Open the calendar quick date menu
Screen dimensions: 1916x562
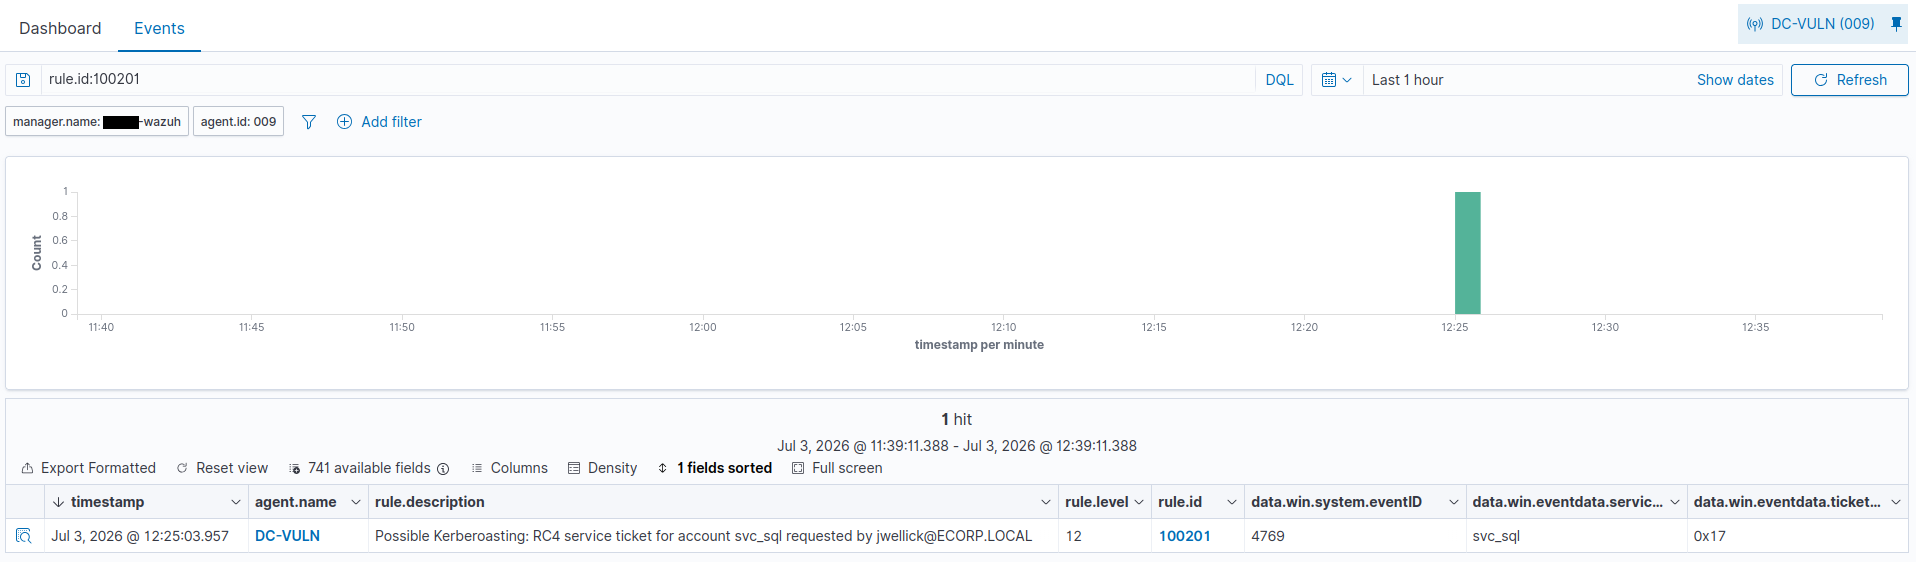click(x=1336, y=80)
